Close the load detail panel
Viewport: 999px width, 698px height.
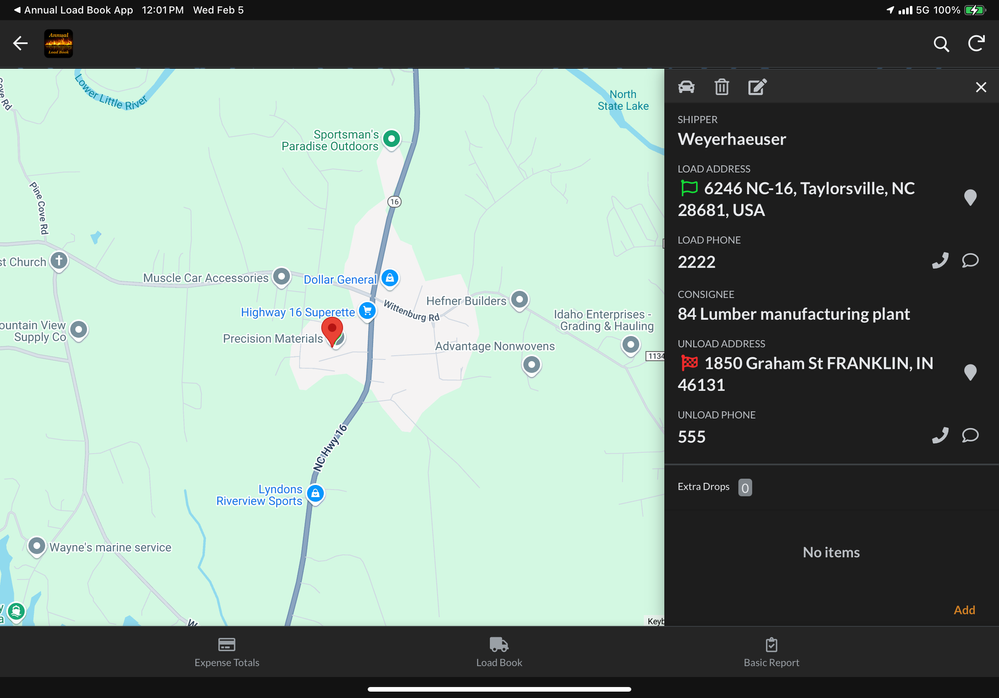click(x=981, y=87)
